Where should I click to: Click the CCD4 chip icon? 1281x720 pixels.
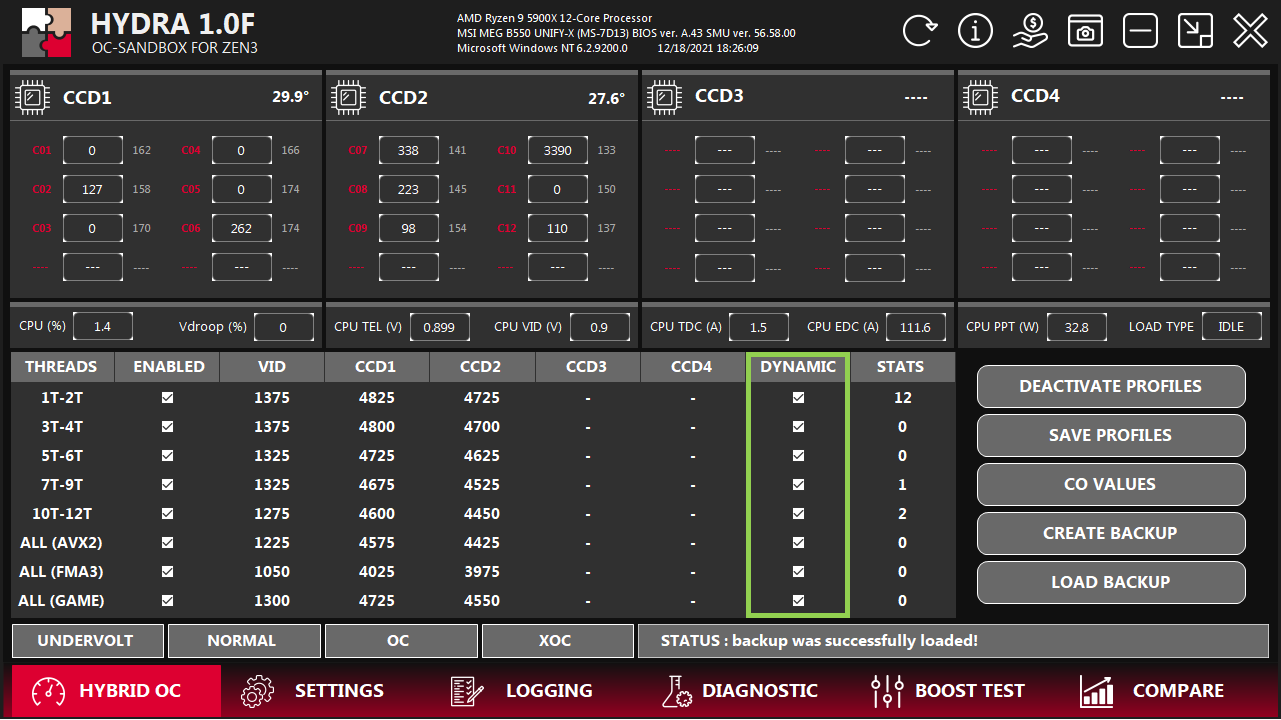tap(981, 97)
